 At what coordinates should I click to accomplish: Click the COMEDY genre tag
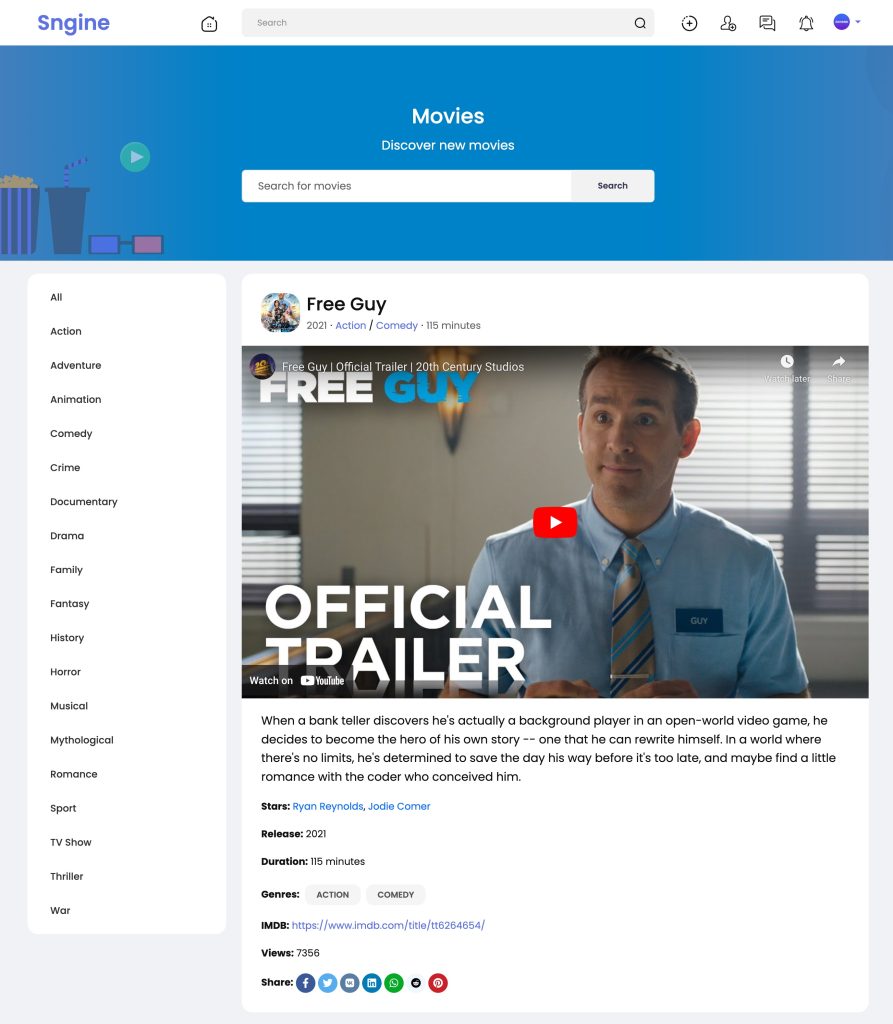coord(395,895)
